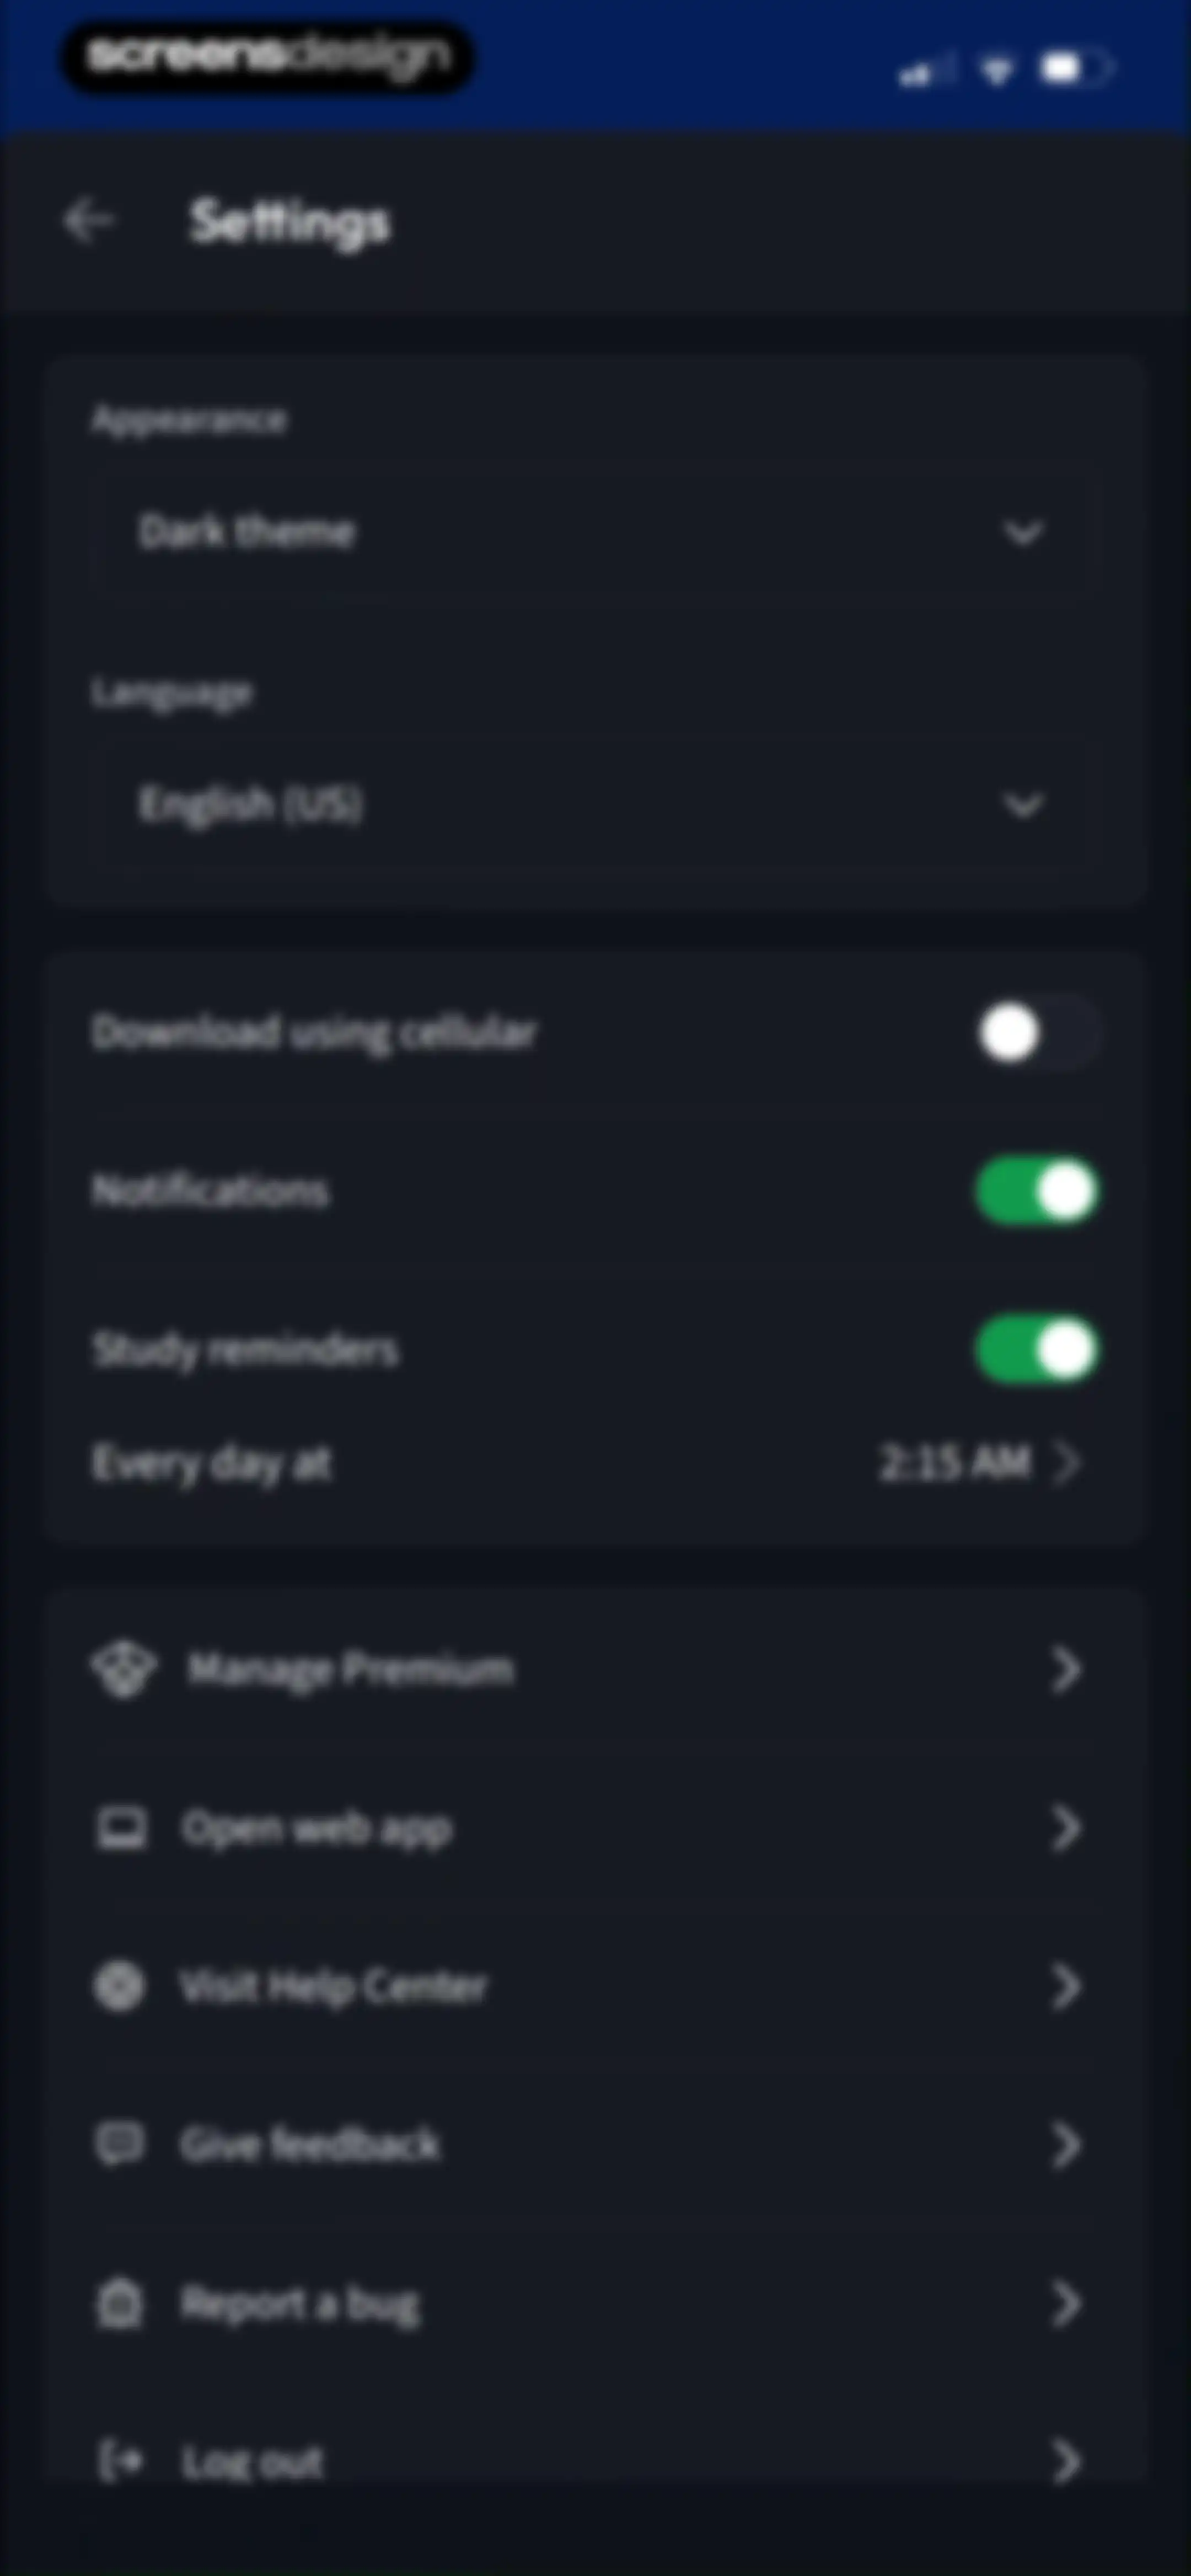Click chevron beside Open web app
This screenshot has width=1191, height=2576.
click(x=1066, y=1828)
